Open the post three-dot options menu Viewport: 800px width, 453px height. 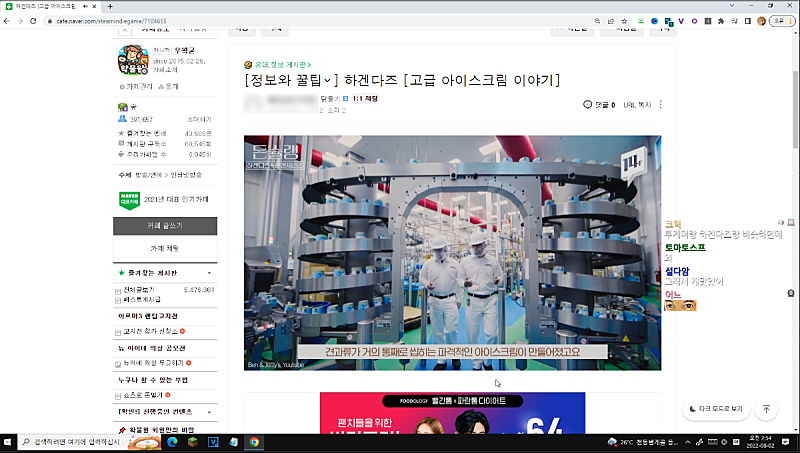[x=661, y=104]
